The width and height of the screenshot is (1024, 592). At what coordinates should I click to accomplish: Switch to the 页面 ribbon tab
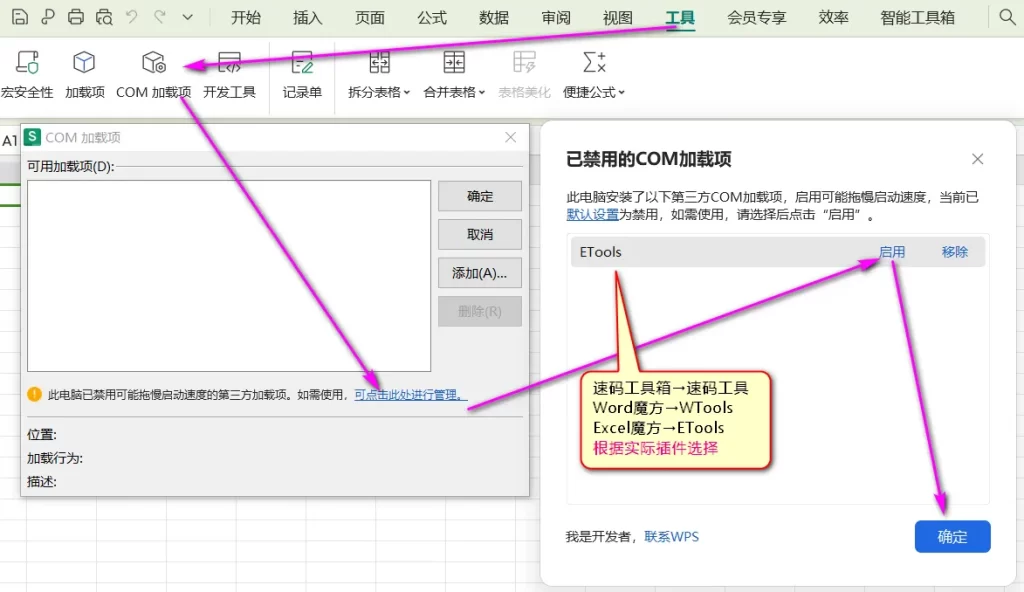(370, 18)
